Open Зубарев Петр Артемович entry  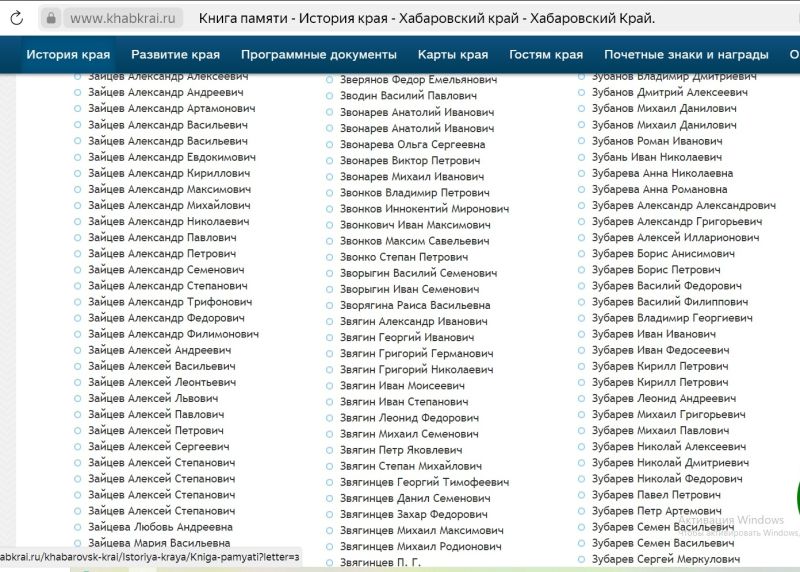(x=657, y=511)
